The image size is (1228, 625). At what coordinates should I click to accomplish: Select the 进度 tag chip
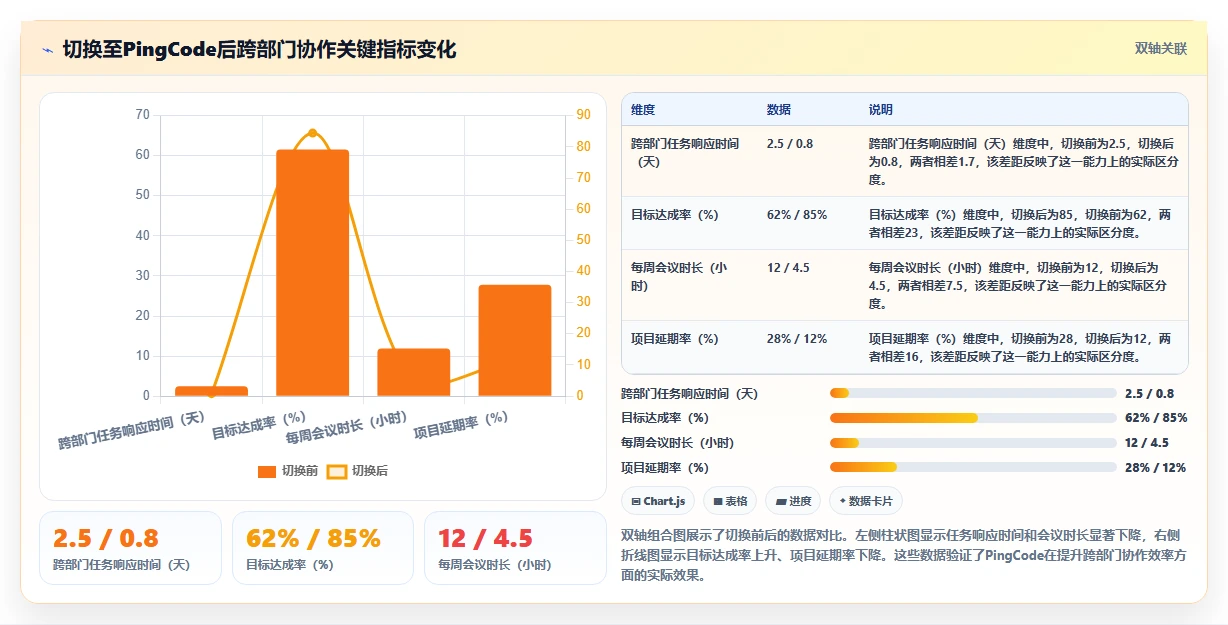click(x=793, y=501)
